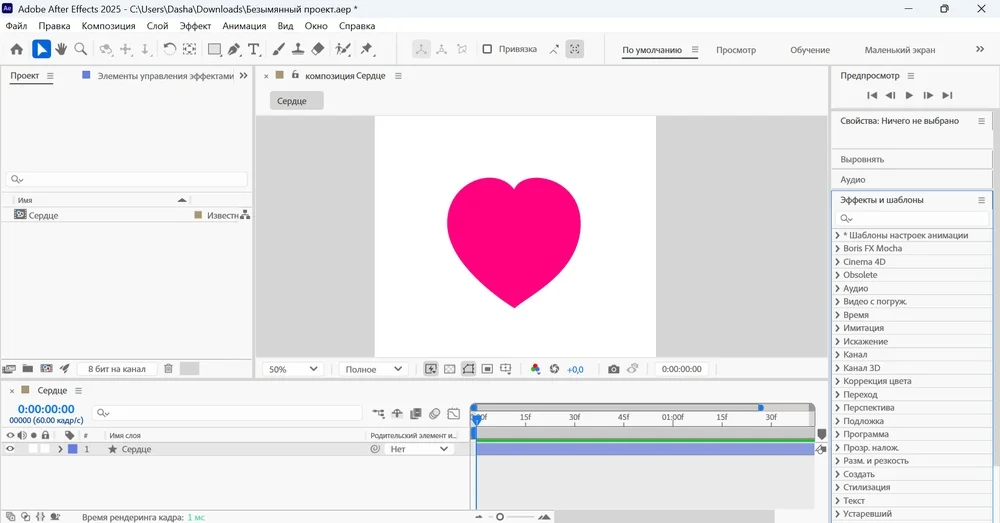1000x523 pixels.
Task: Open the Полное resolution dropdown
Action: 372,369
